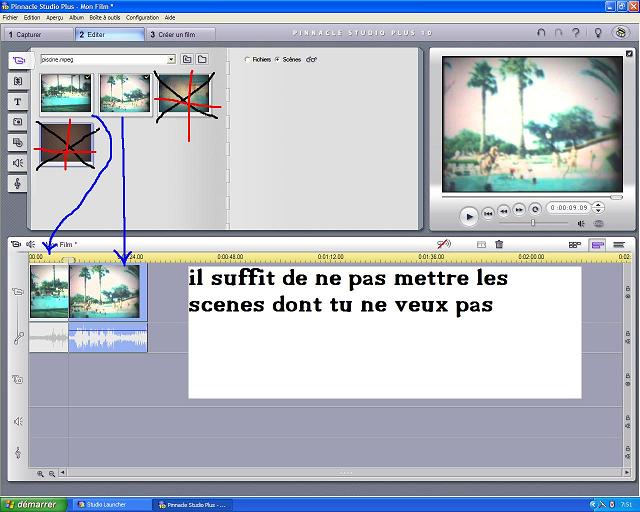This screenshot has height=512, width=640.
Task: Click the redo arrow icon
Action: [558, 33]
